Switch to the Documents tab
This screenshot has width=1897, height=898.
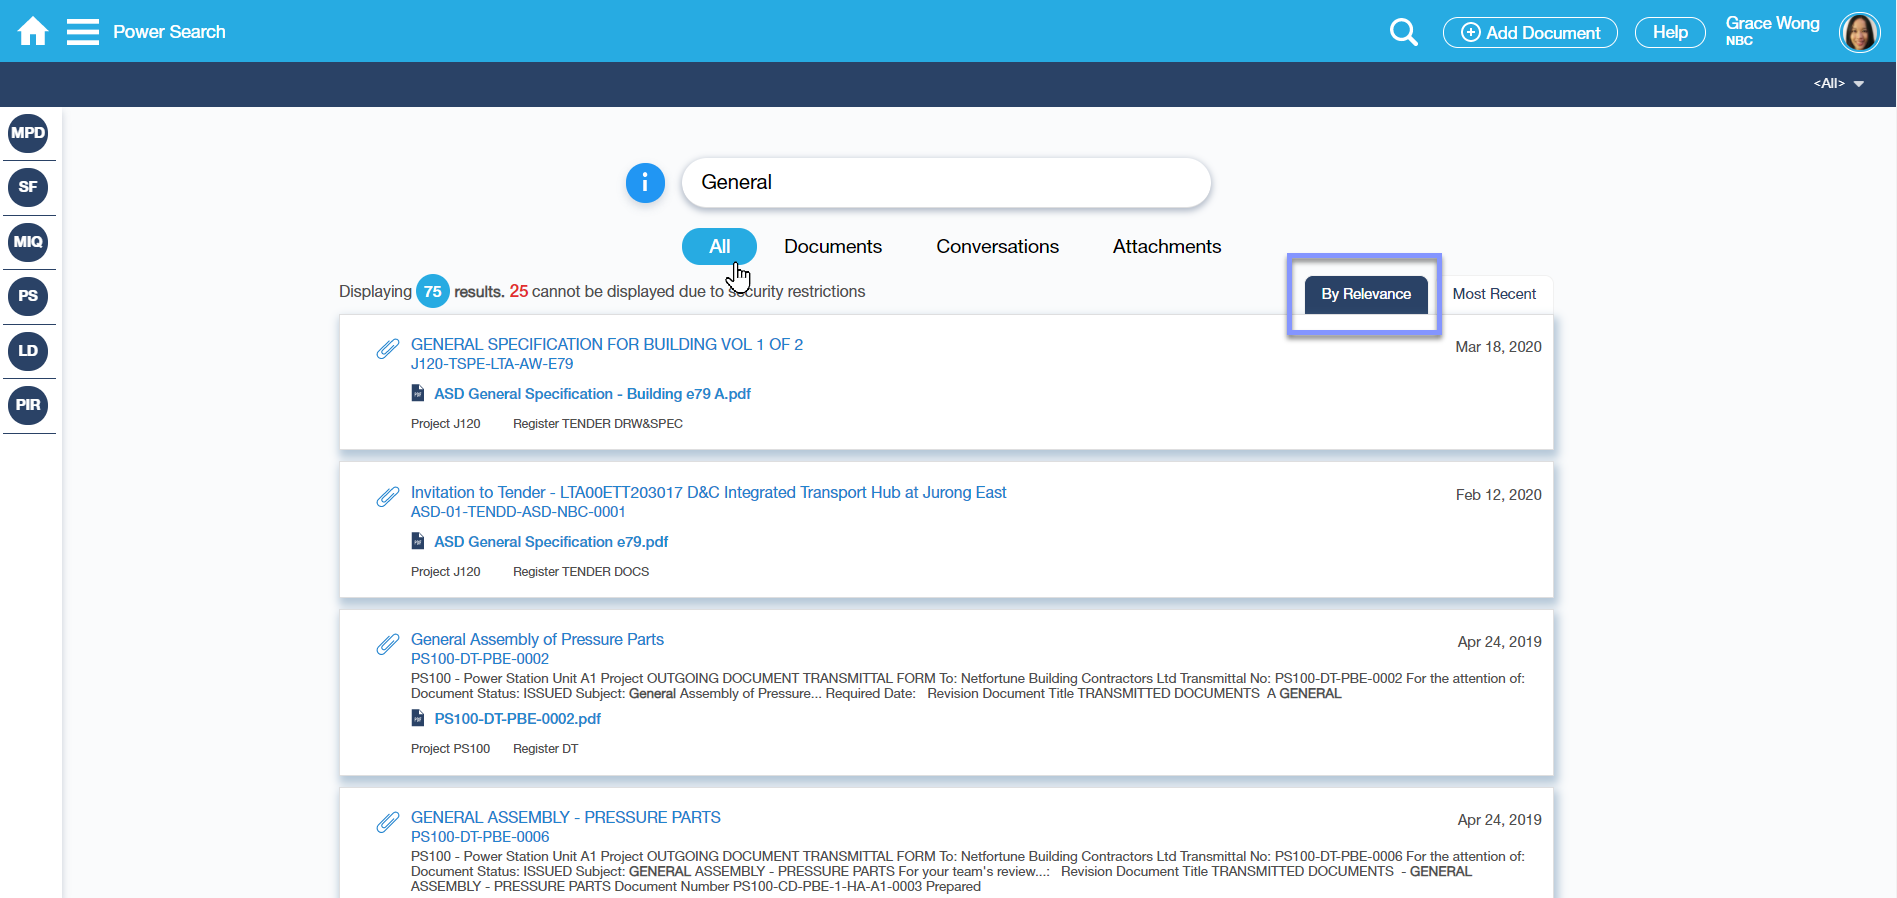coord(832,247)
